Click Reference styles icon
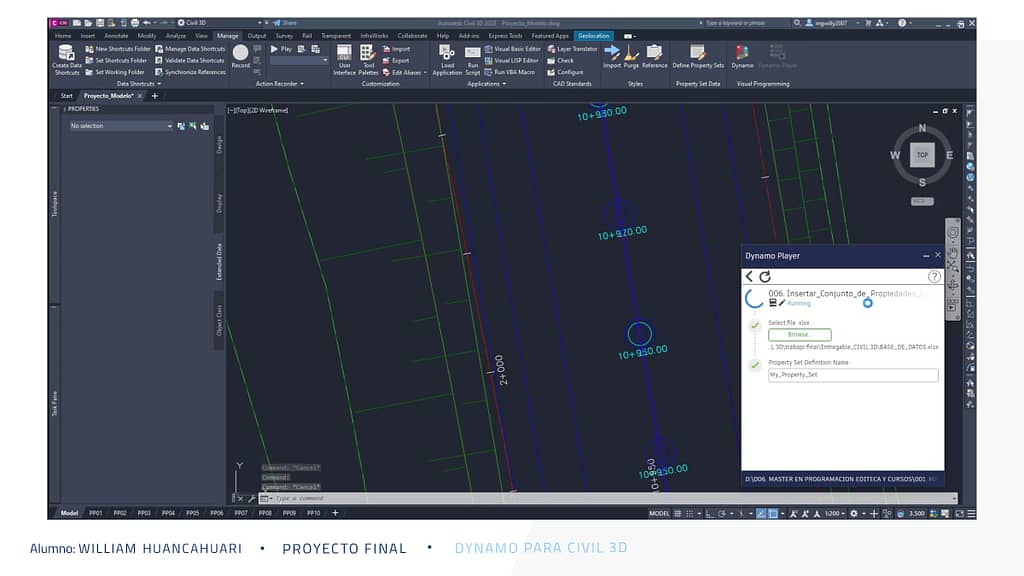The image size is (1024, 576). 654,56
